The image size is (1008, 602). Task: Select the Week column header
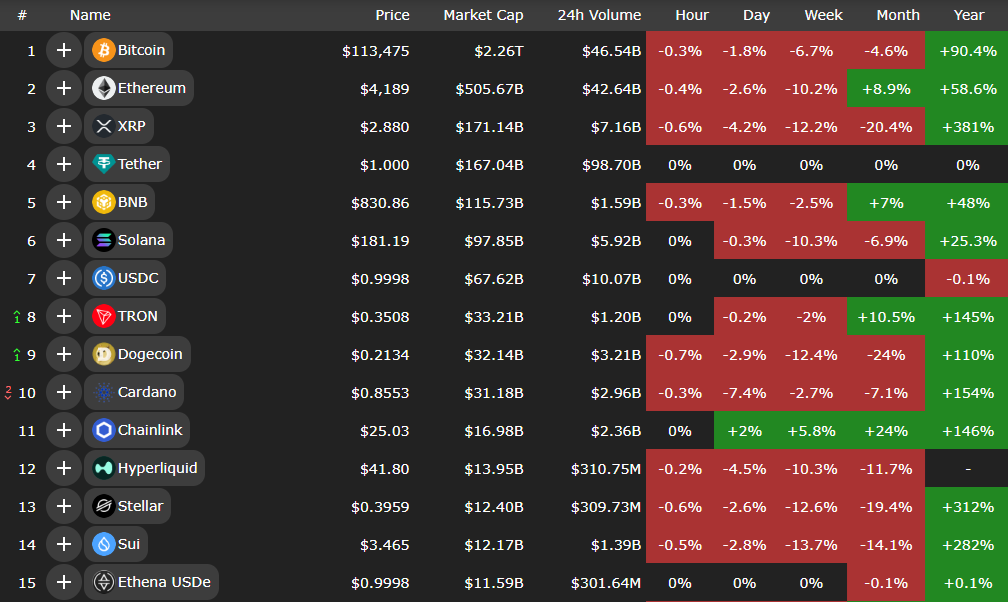click(x=823, y=15)
